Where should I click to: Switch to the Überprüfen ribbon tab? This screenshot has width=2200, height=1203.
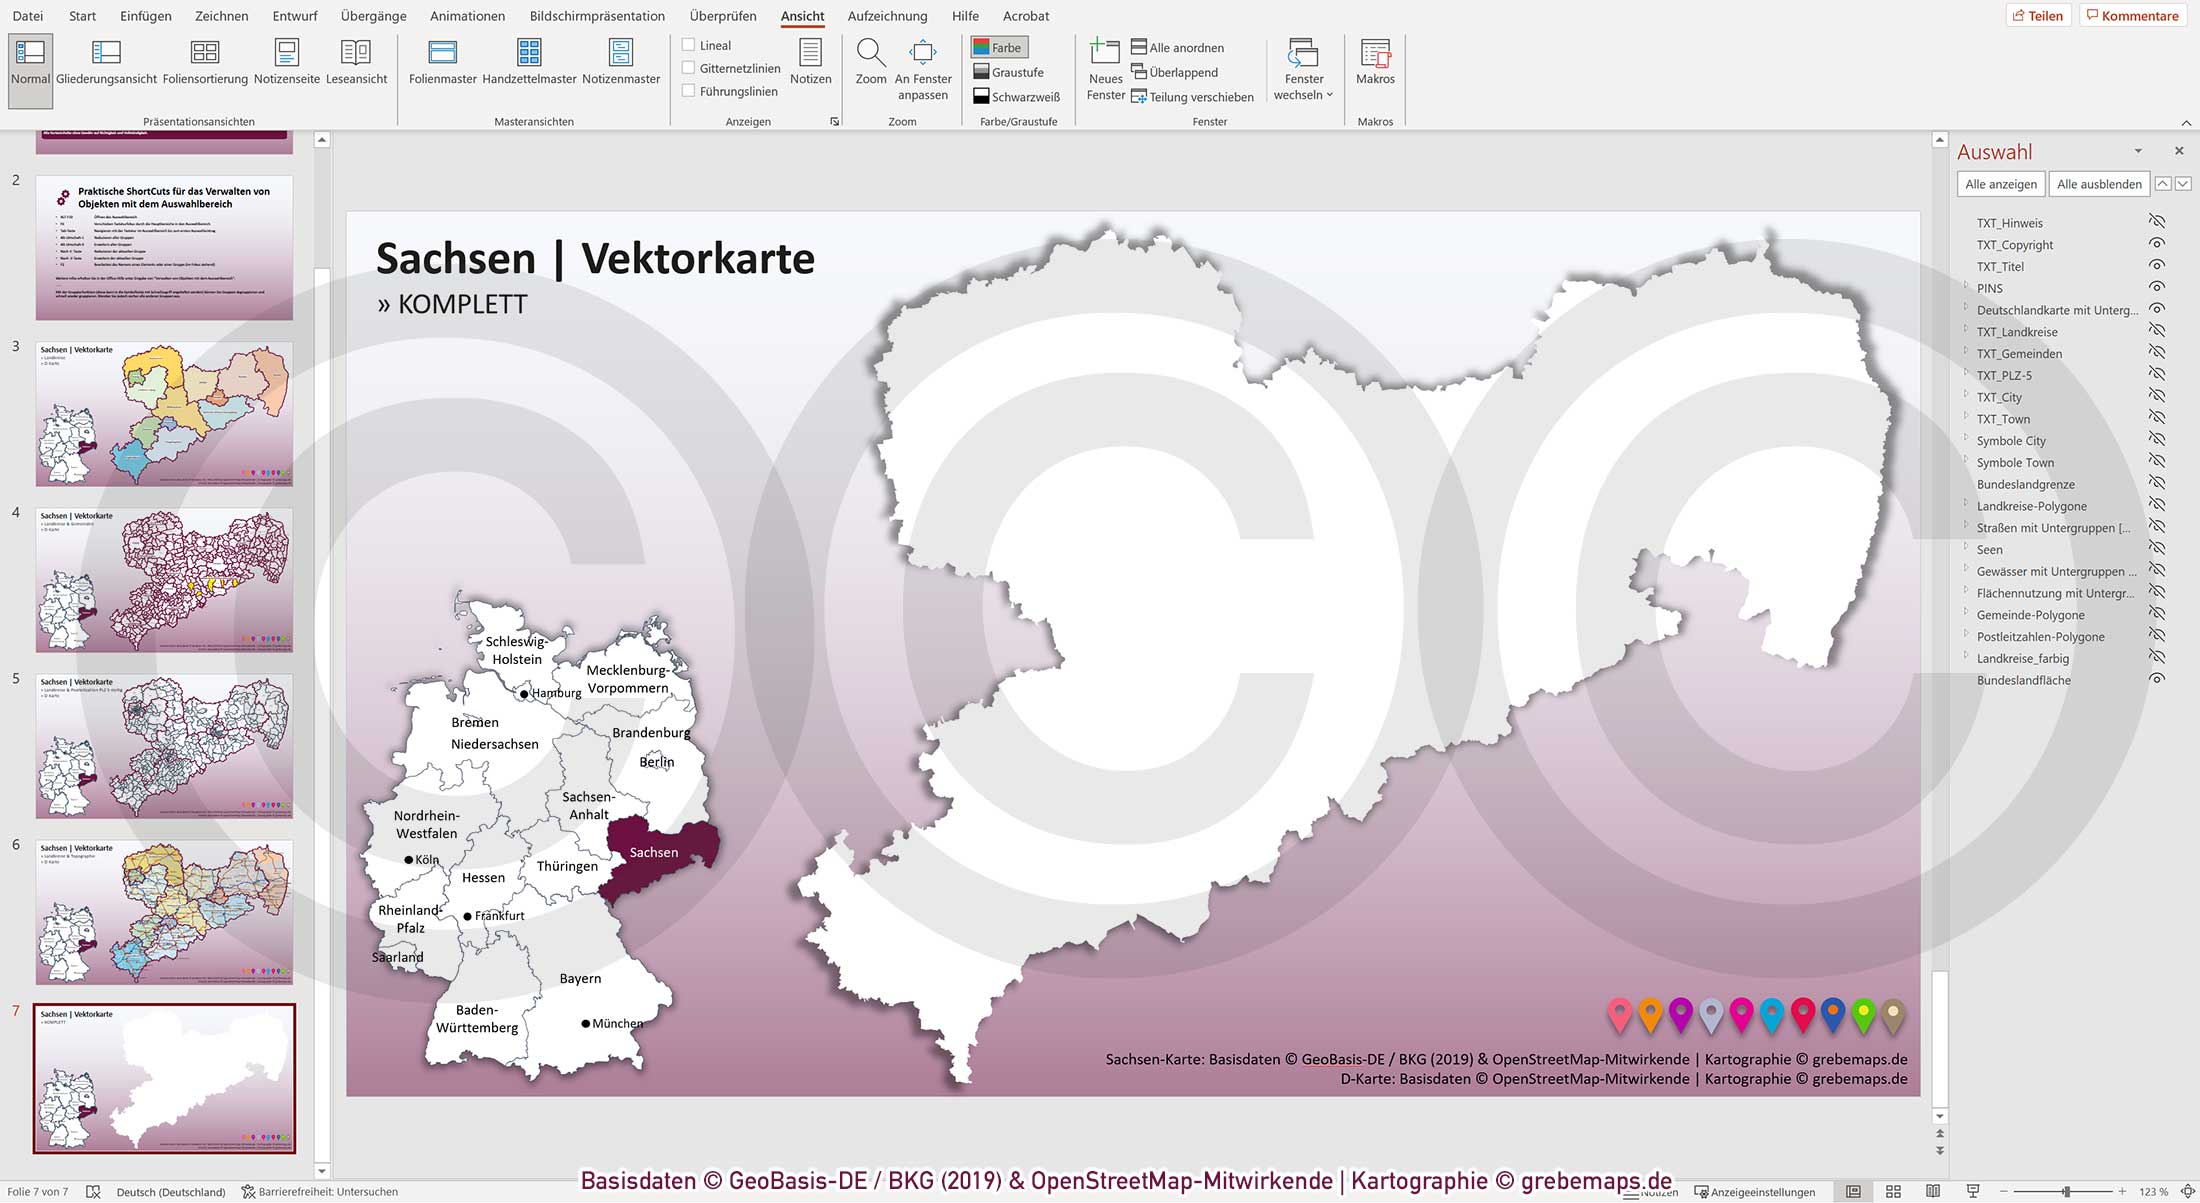pos(721,16)
